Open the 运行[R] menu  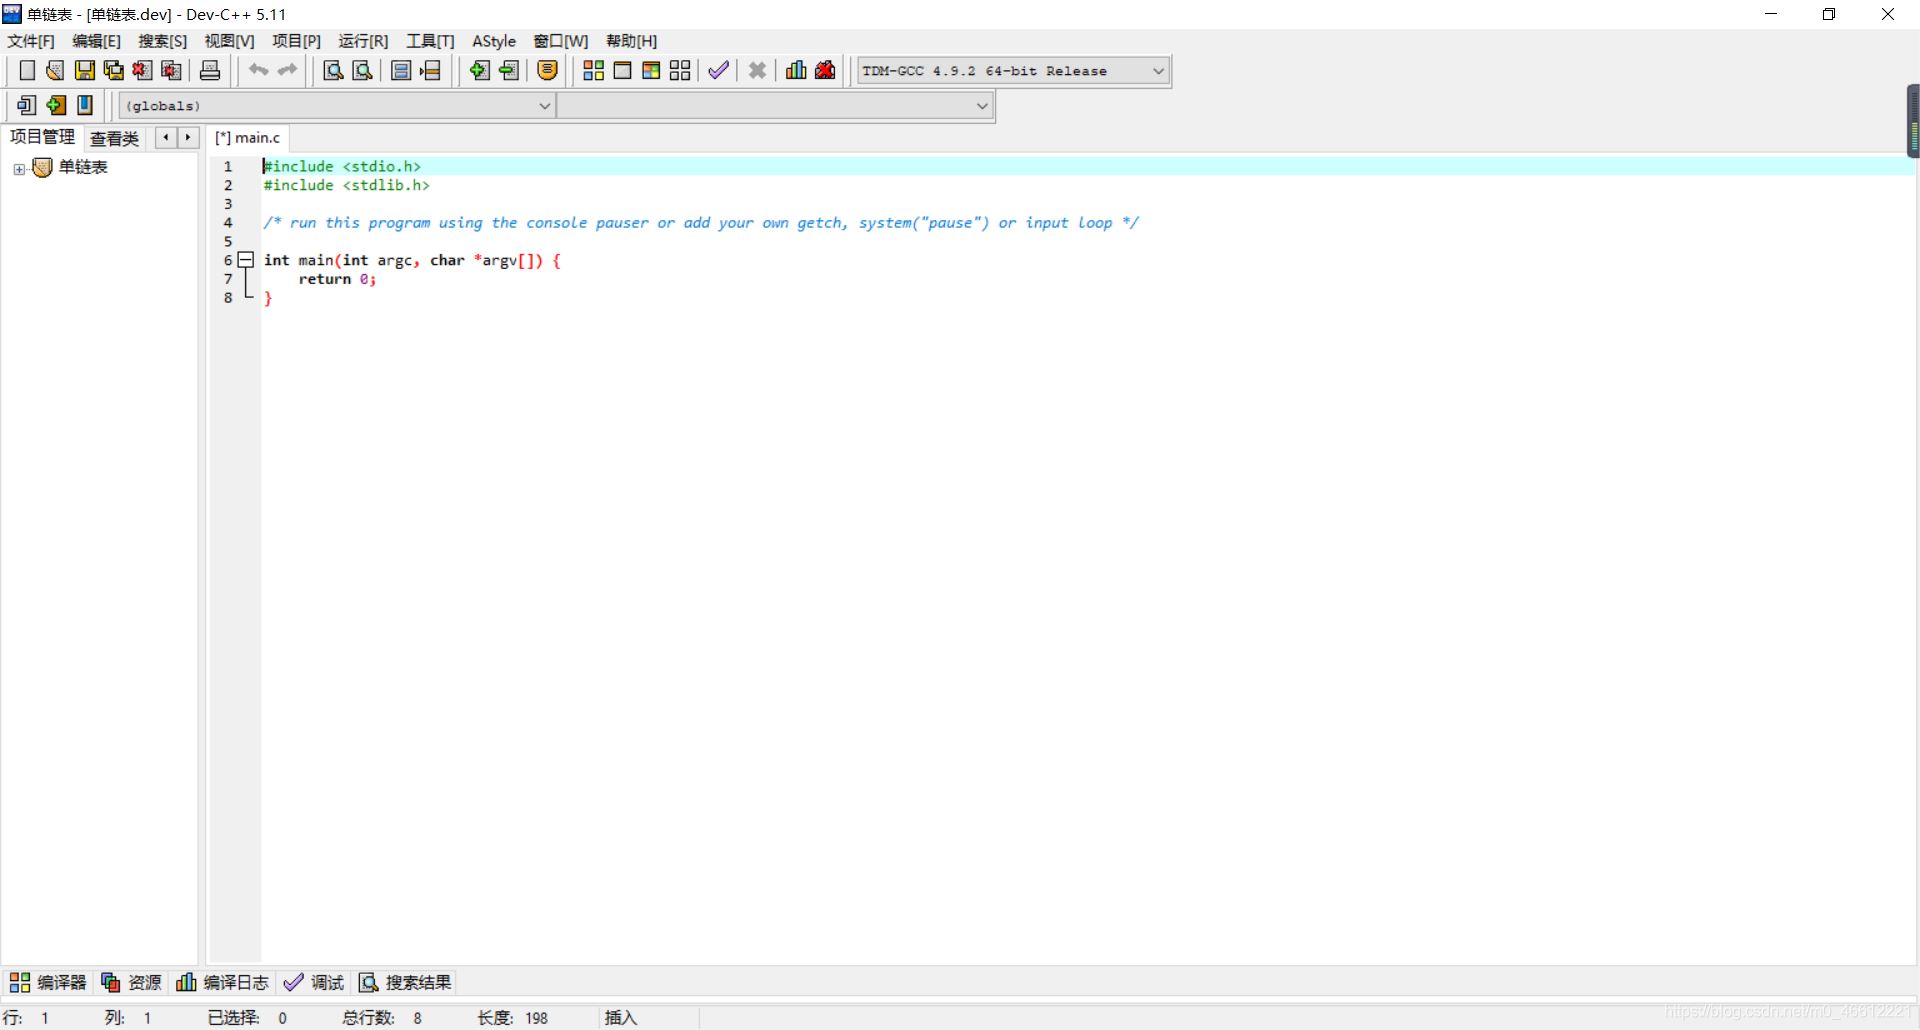363,41
